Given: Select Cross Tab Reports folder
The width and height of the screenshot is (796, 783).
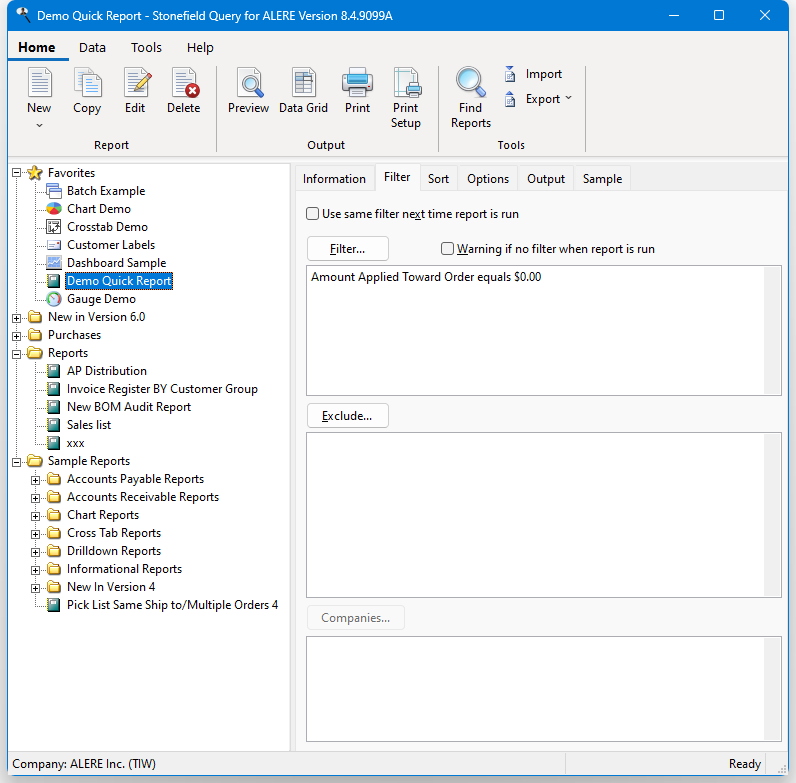Looking at the screenshot, I should click(114, 533).
